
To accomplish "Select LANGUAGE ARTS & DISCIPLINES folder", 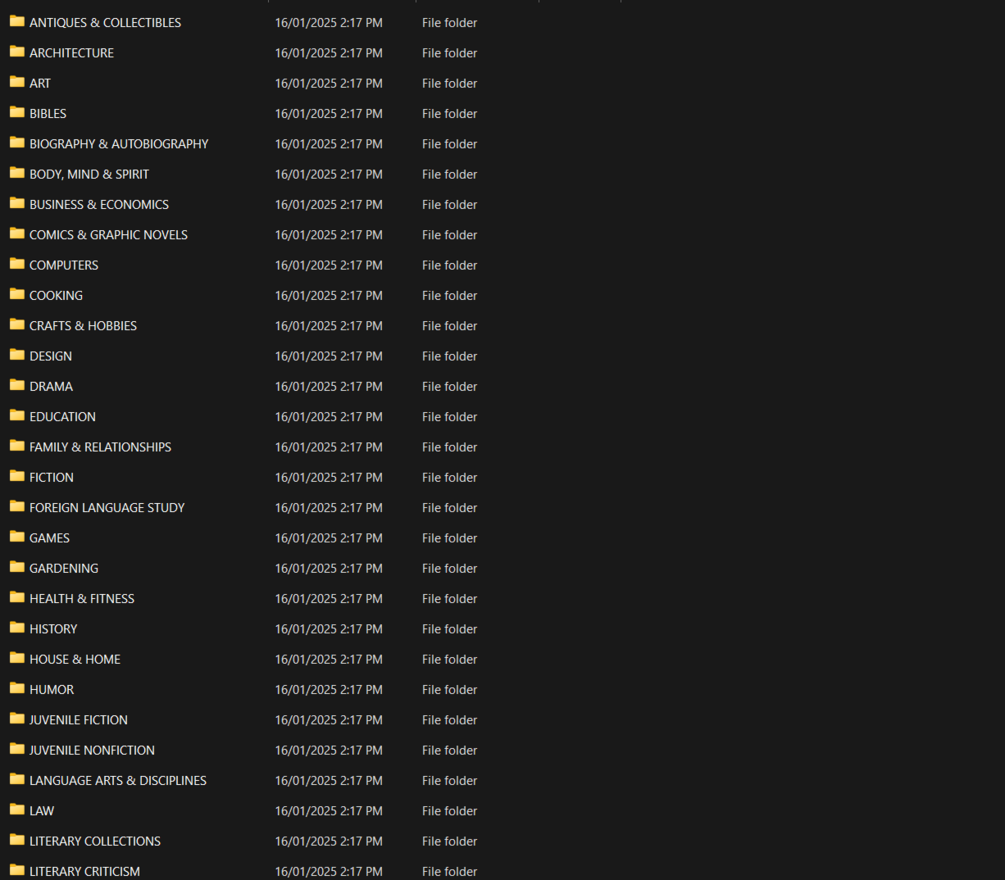I will [x=117, y=780].
